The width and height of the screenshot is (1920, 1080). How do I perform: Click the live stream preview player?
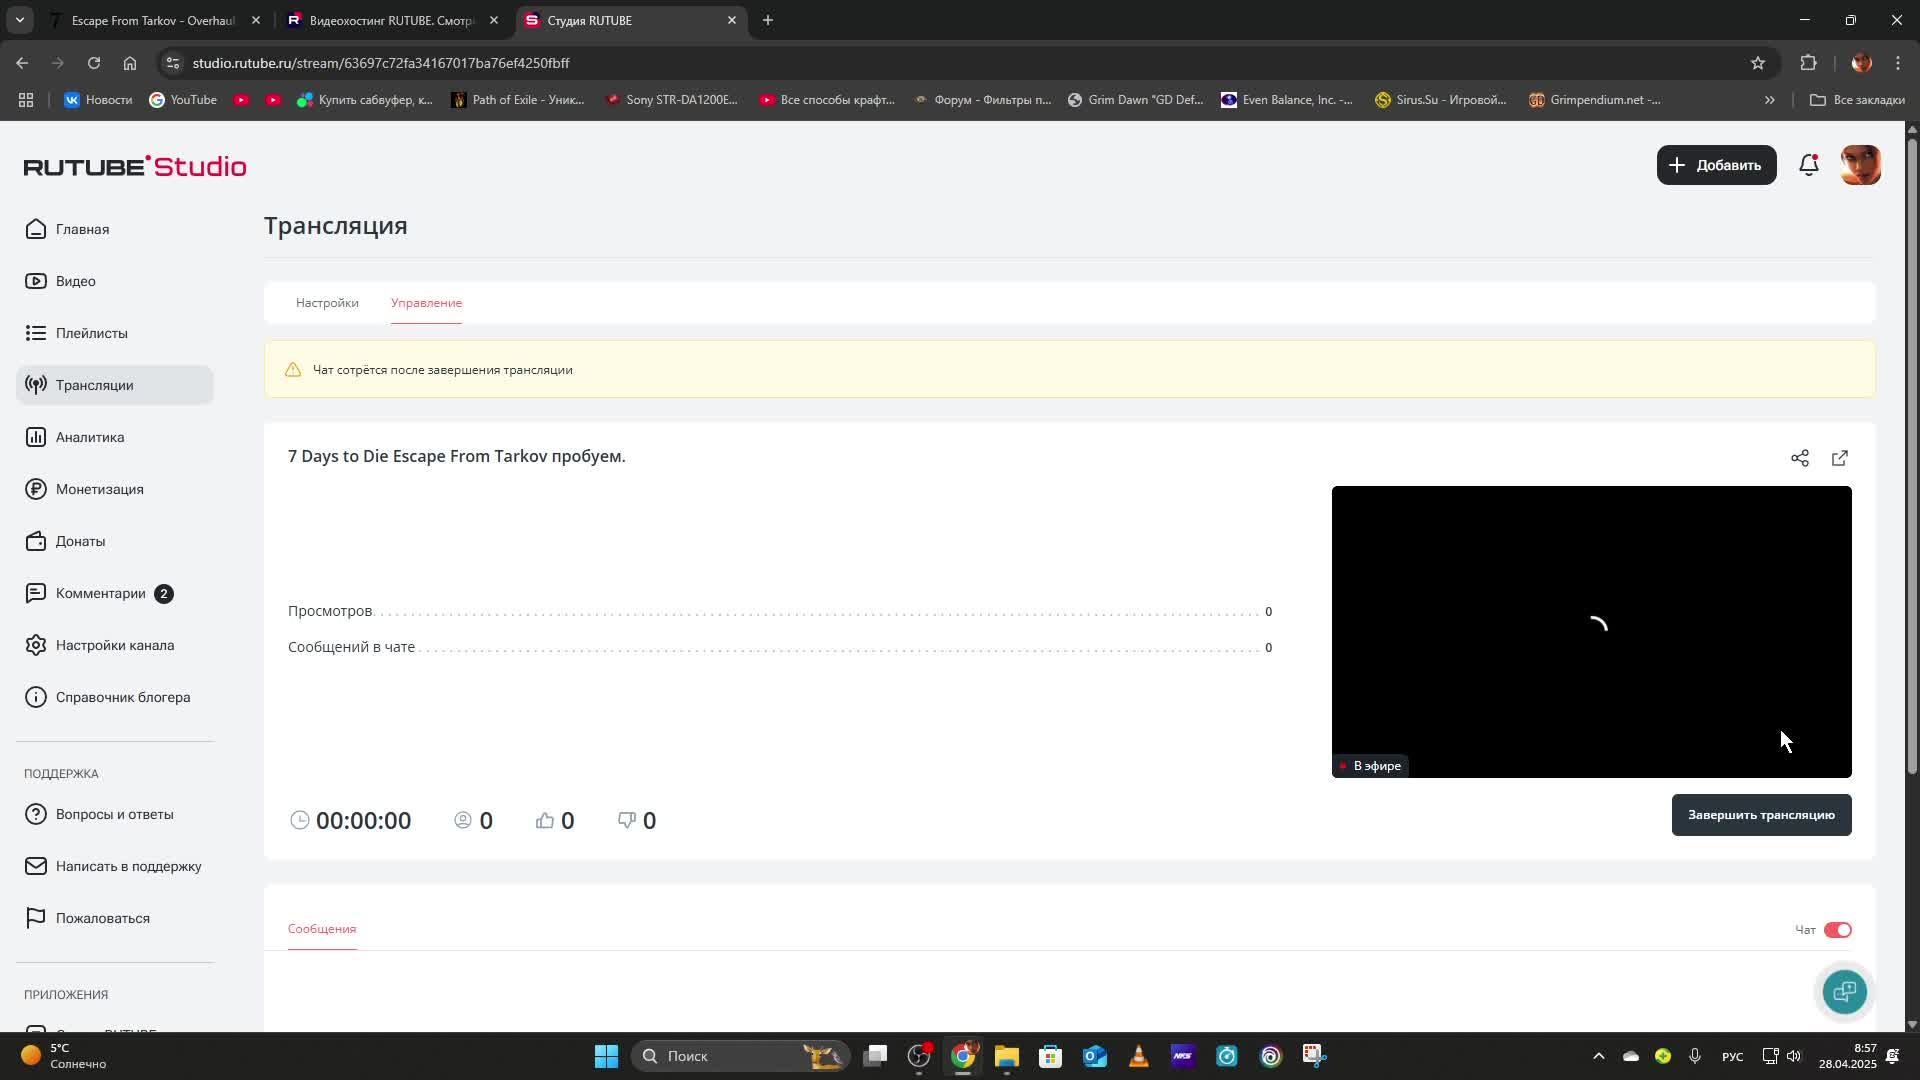1590,630
